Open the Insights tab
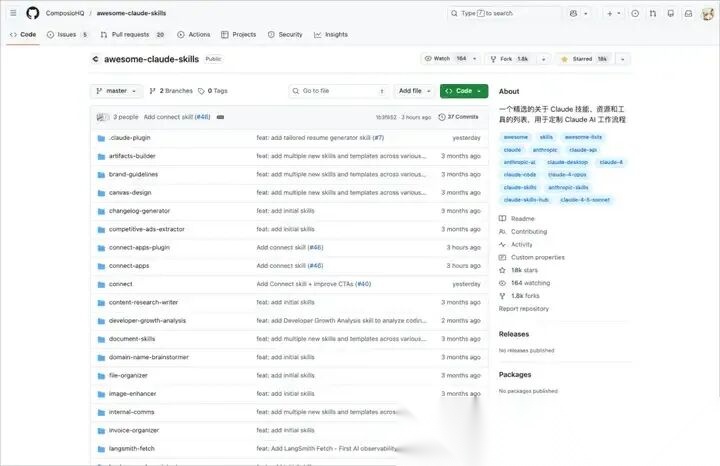The height and width of the screenshot is (466, 720). [x=331, y=34]
